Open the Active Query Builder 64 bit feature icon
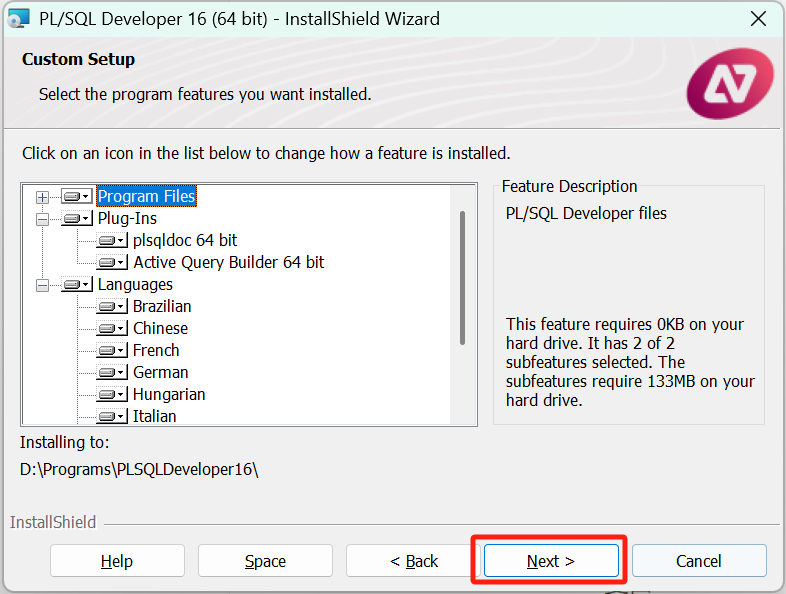This screenshot has height=594, width=786. [112, 263]
